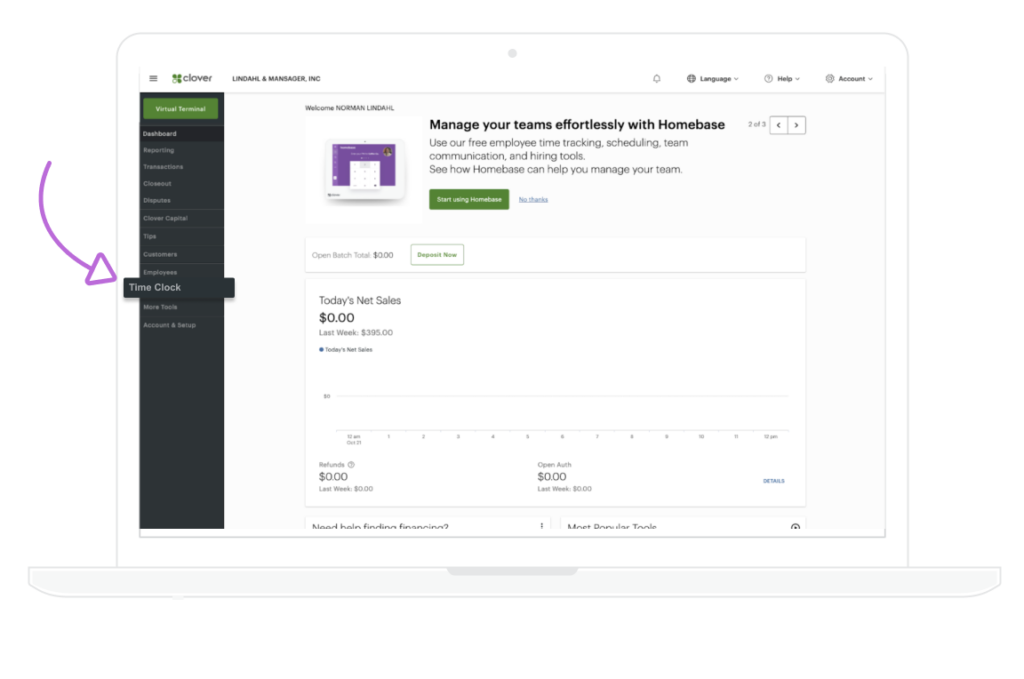
Task: Open the financing card's three-dot menu
Action: [542, 526]
